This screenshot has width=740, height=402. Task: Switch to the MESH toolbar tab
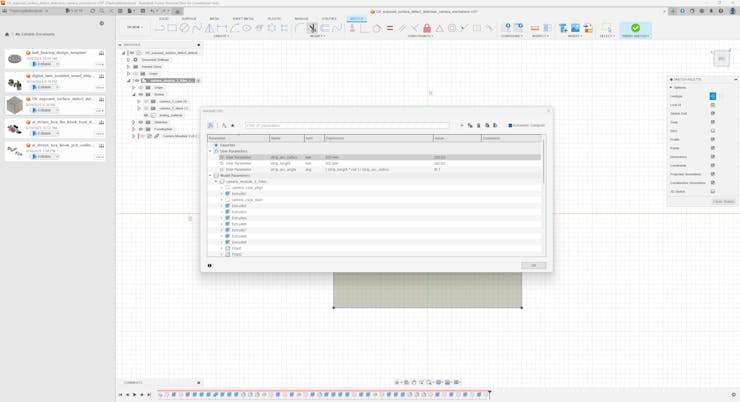coord(214,19)
